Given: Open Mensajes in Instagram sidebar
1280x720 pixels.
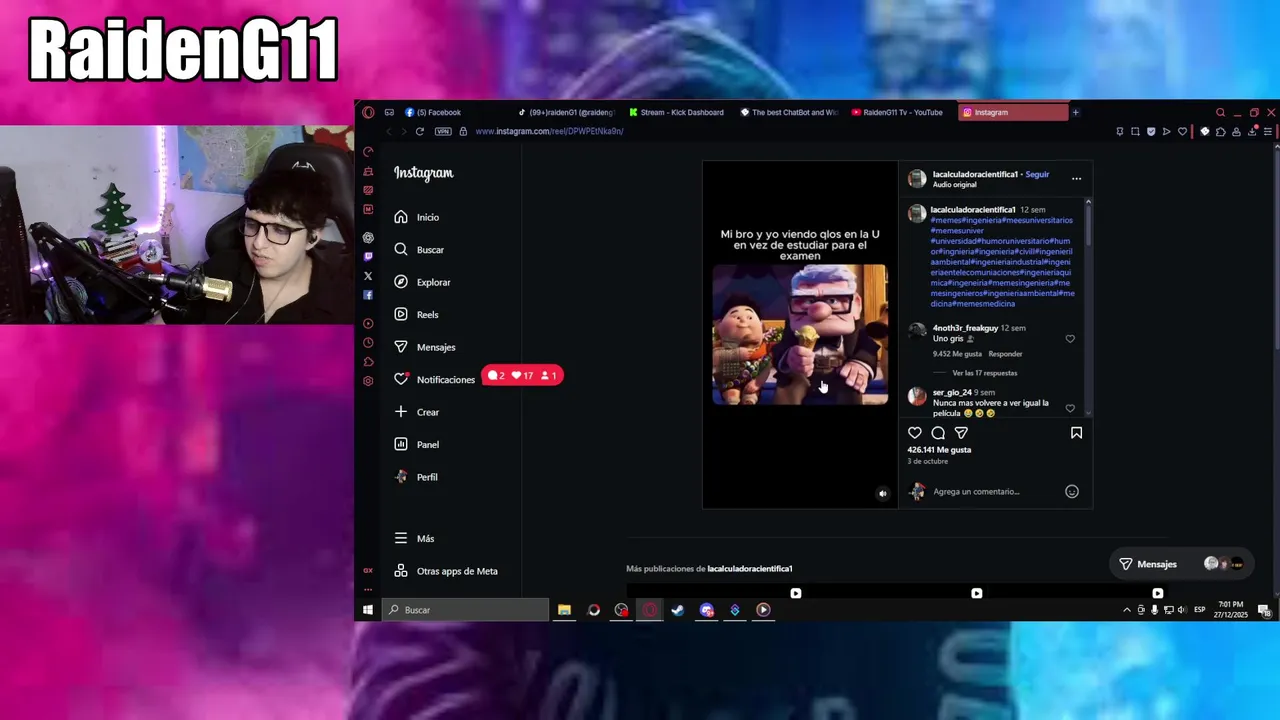Looking at the screenshot, I should point(425,347).
